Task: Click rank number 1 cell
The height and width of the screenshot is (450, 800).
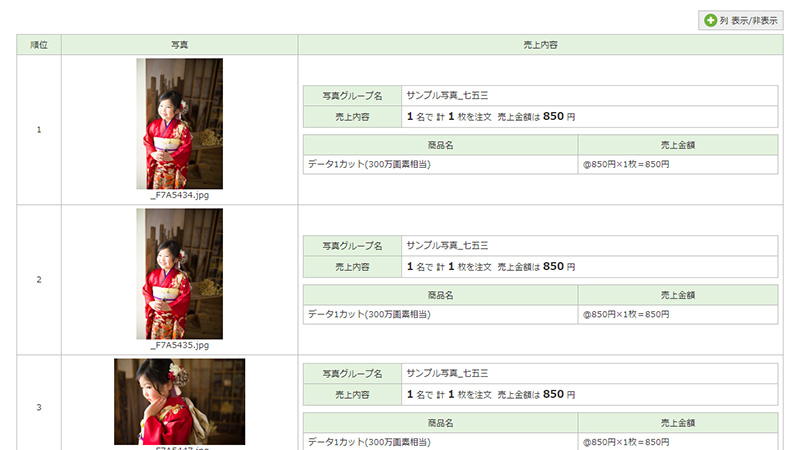Action: tap(39, 130)
